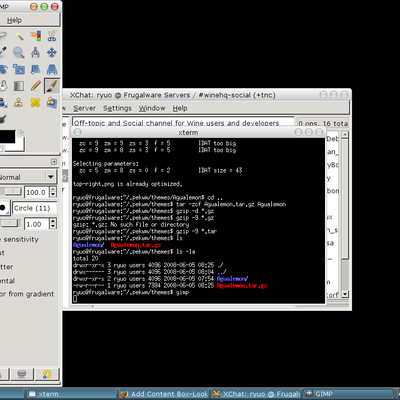The image size is (400, 400).
Task: Select the Perspective tool
Action: [52, 69]
